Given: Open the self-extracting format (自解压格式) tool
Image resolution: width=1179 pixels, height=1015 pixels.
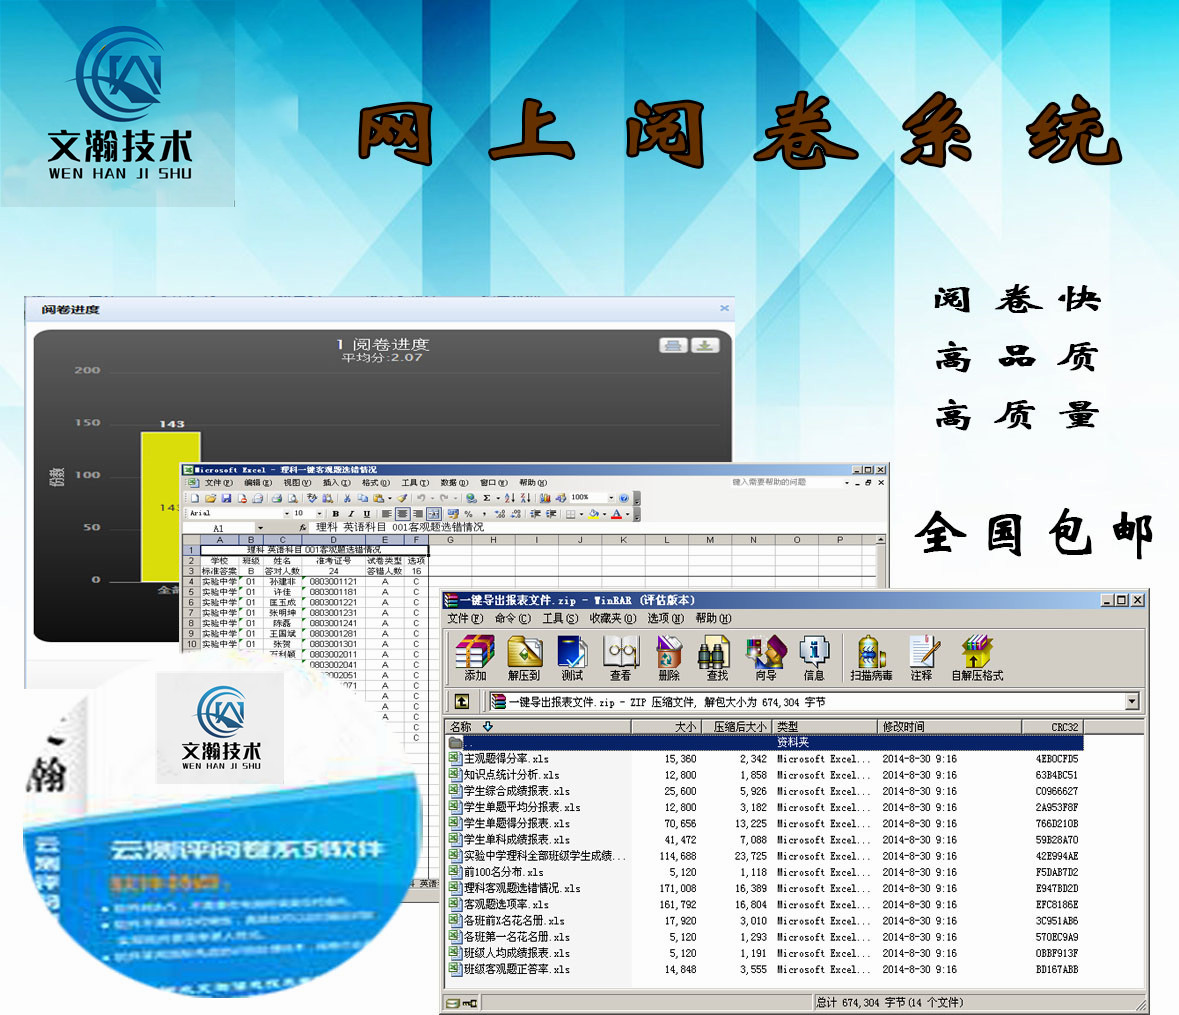Looking at the screenshot, I should pyautogui.click(x=977, y=655).
